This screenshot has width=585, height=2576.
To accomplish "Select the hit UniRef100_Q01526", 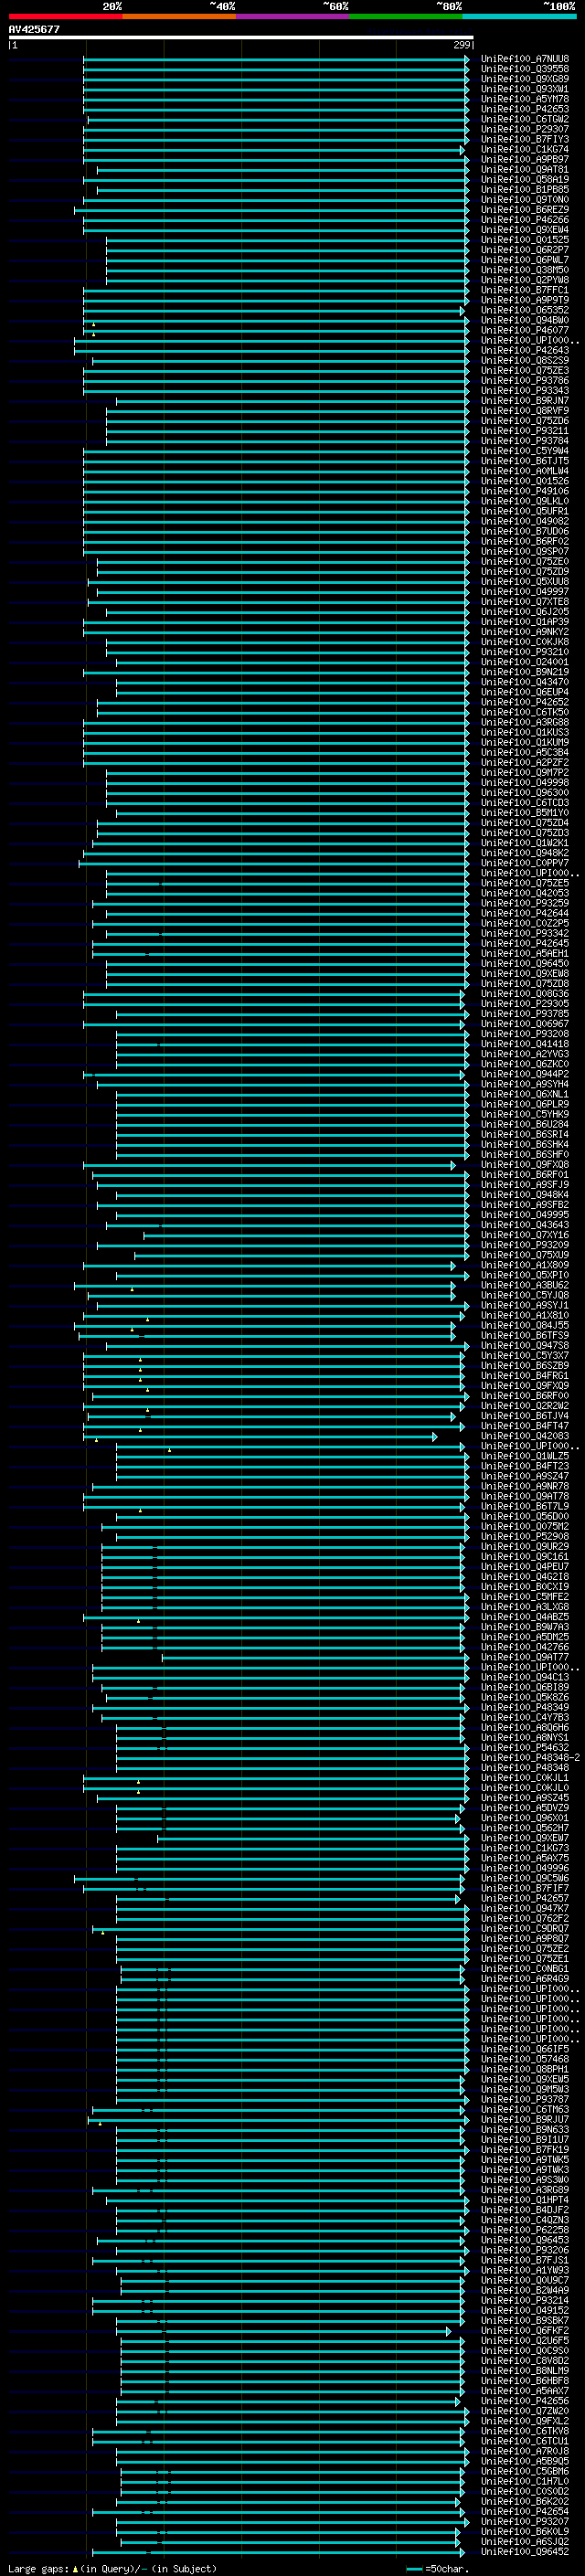I will (524, 481).
